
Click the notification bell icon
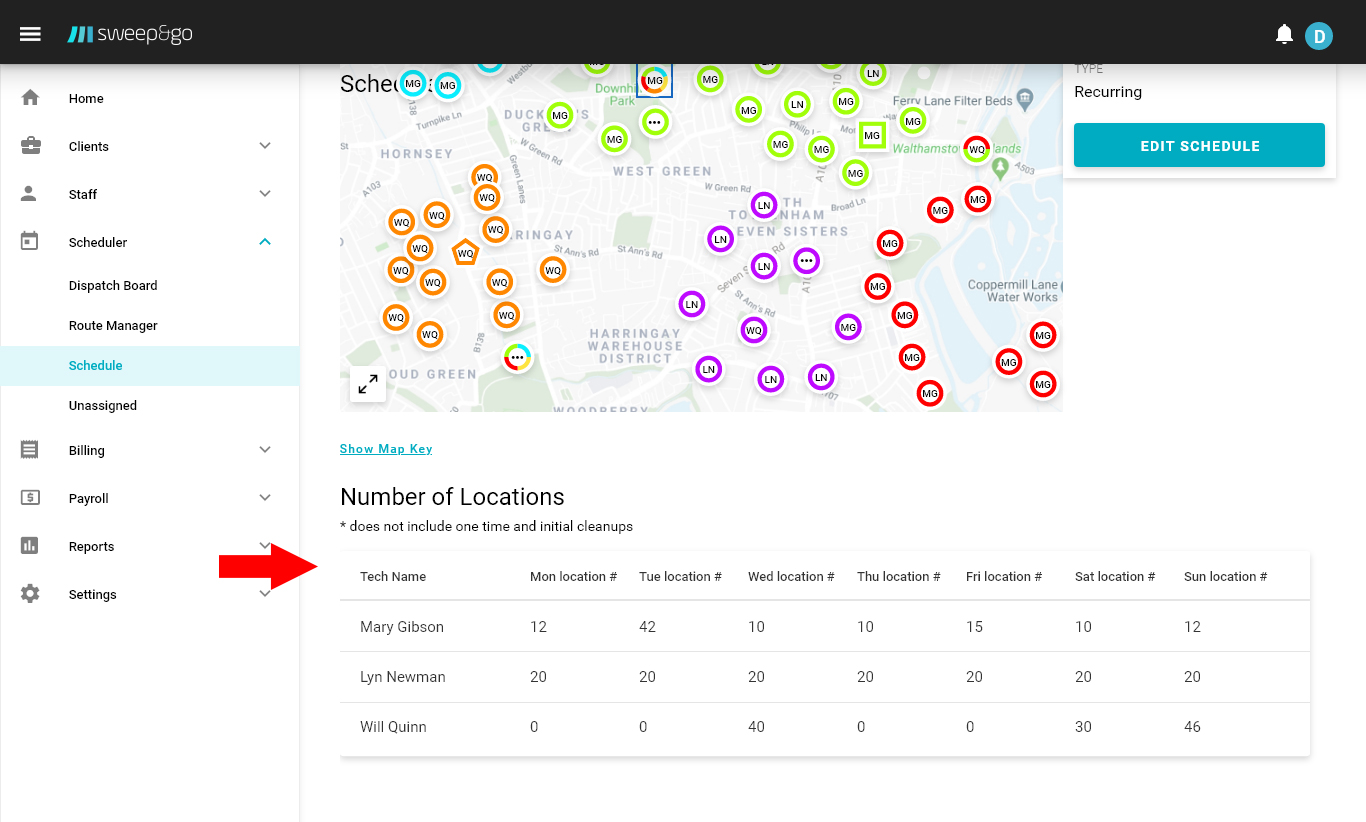pyautogui.click(x=1284, y=35)
